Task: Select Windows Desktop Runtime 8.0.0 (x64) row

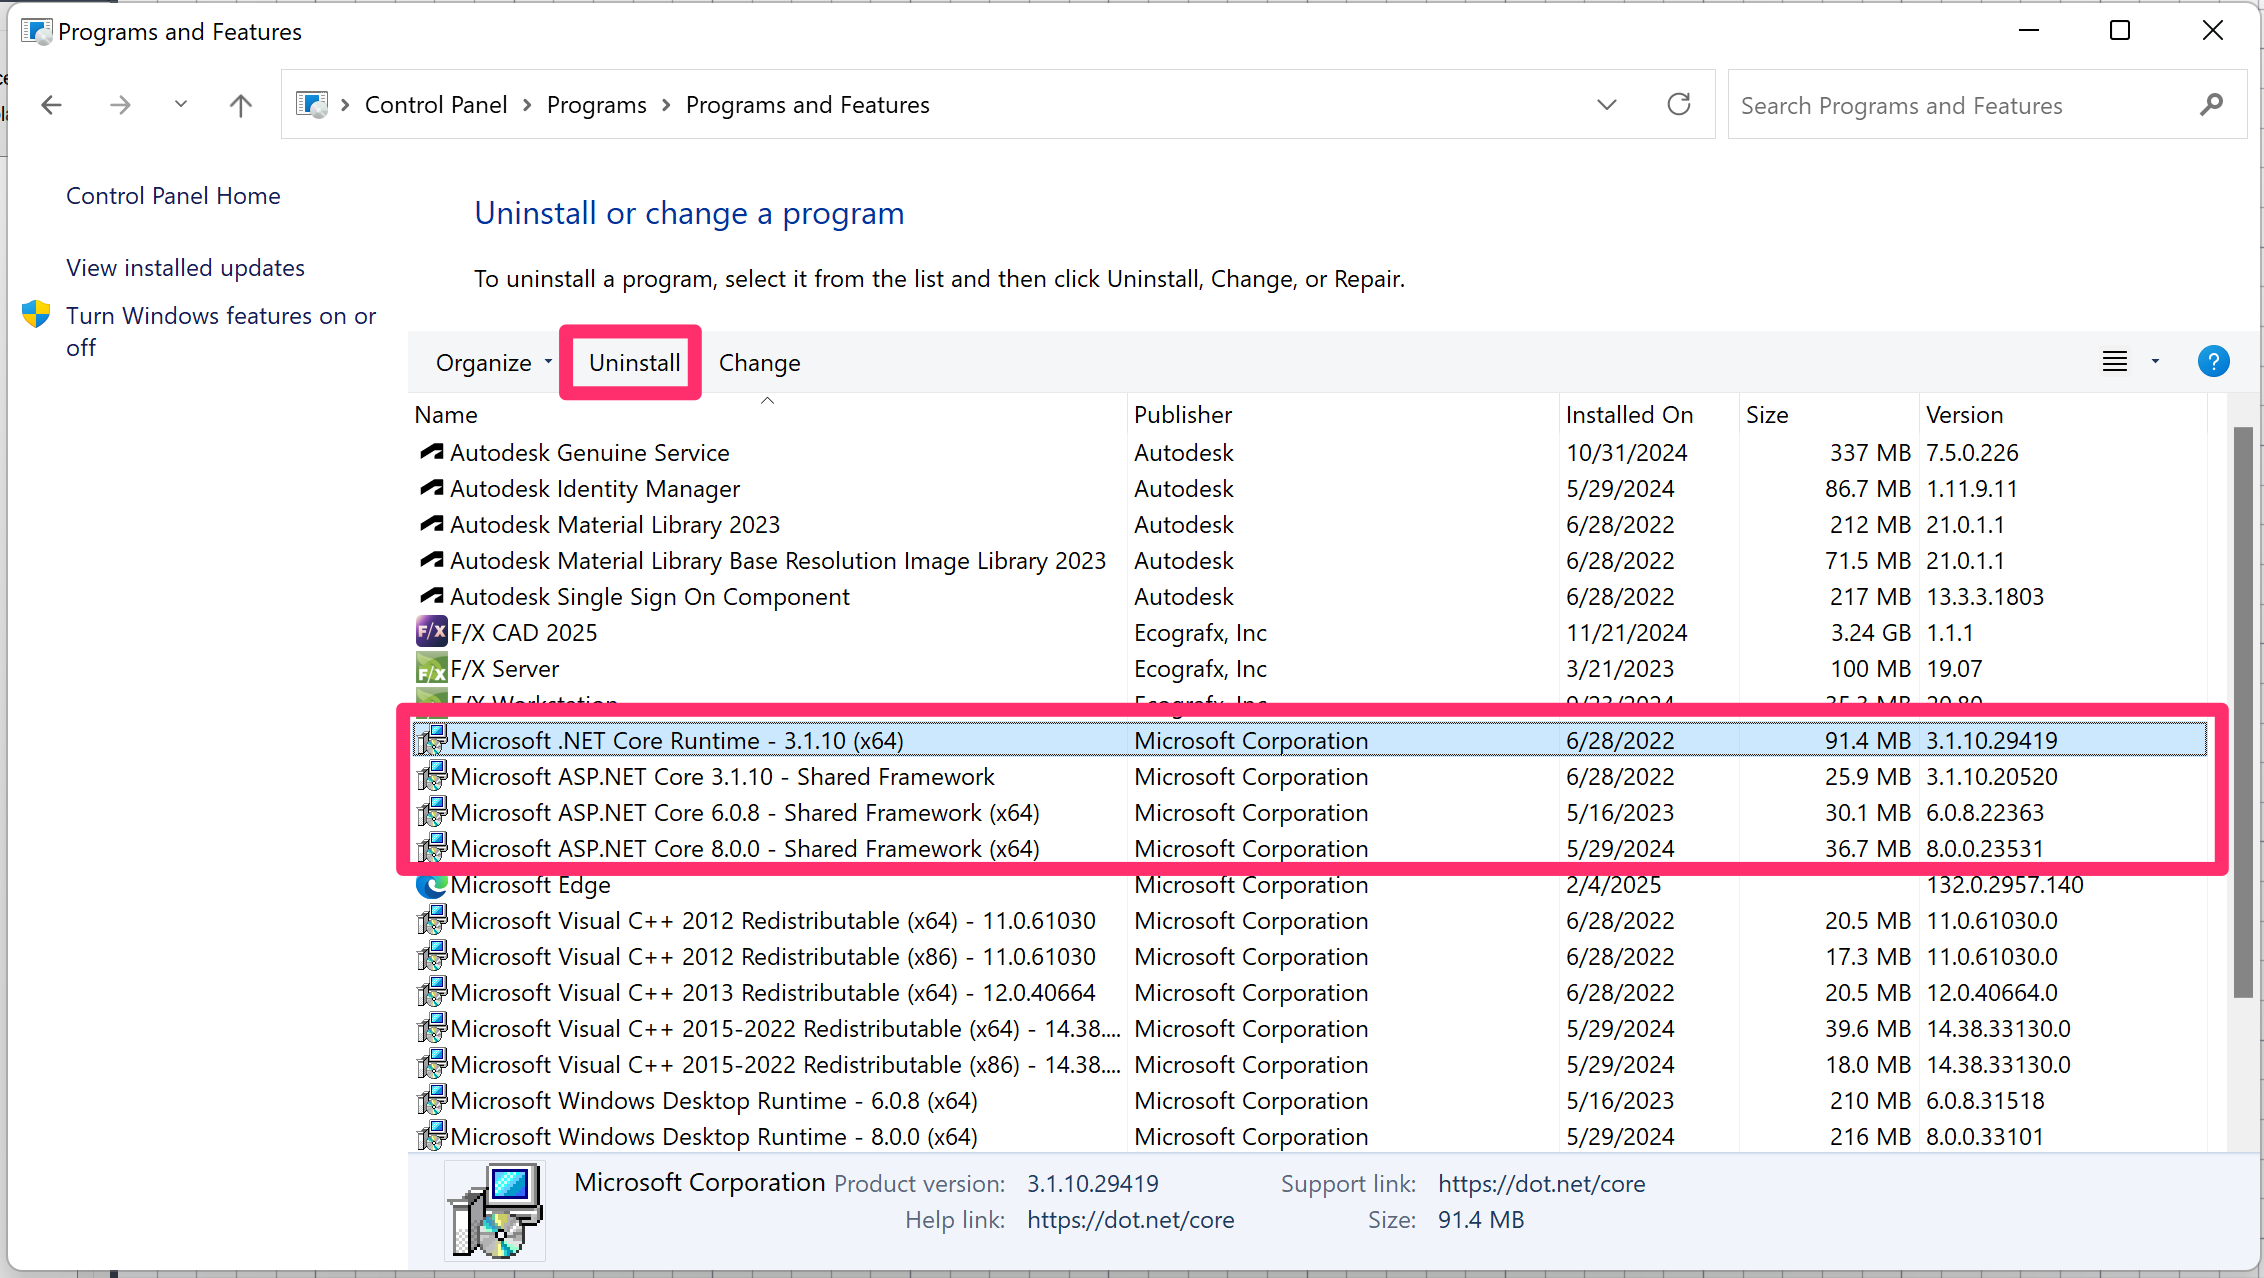Action: pos(1309,1137)
